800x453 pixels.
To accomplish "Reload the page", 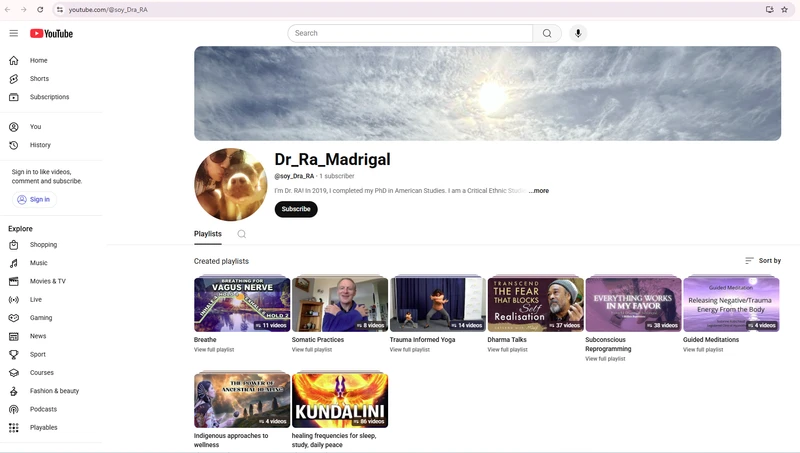I will [x=40, y=10].
